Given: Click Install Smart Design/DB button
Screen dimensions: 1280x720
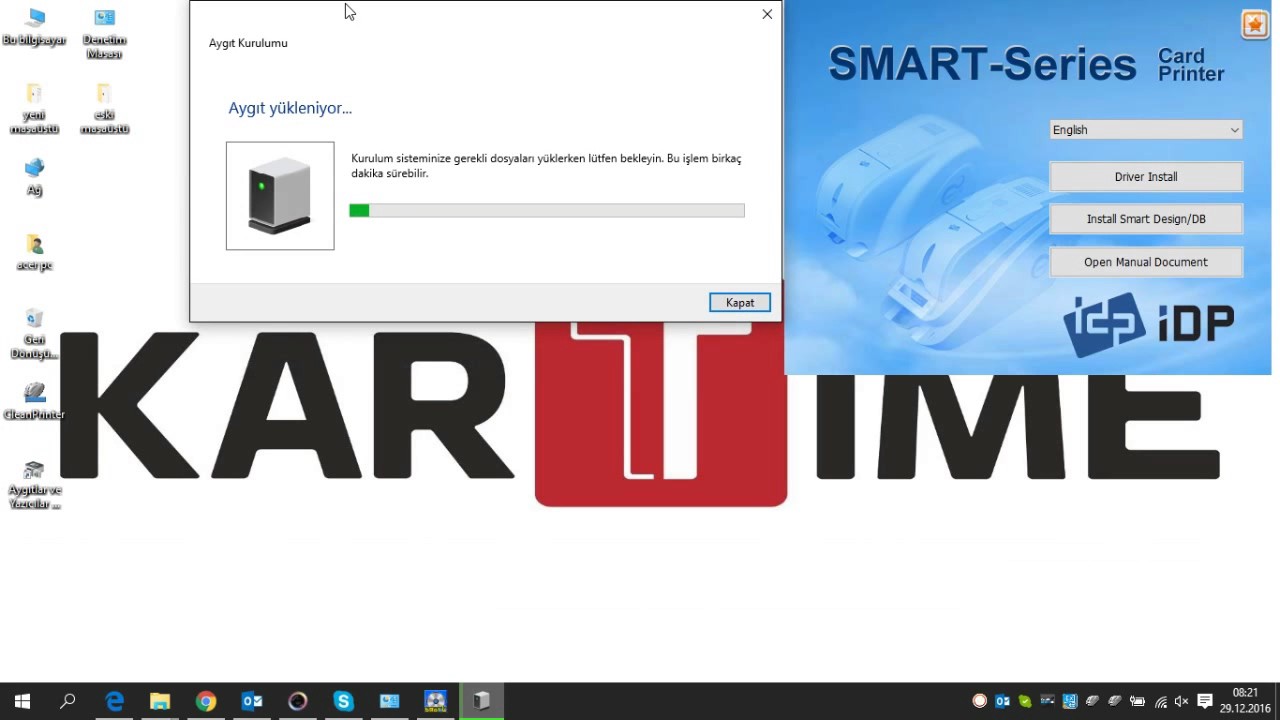Looking at the screenshot, I should pos(1146,219).
